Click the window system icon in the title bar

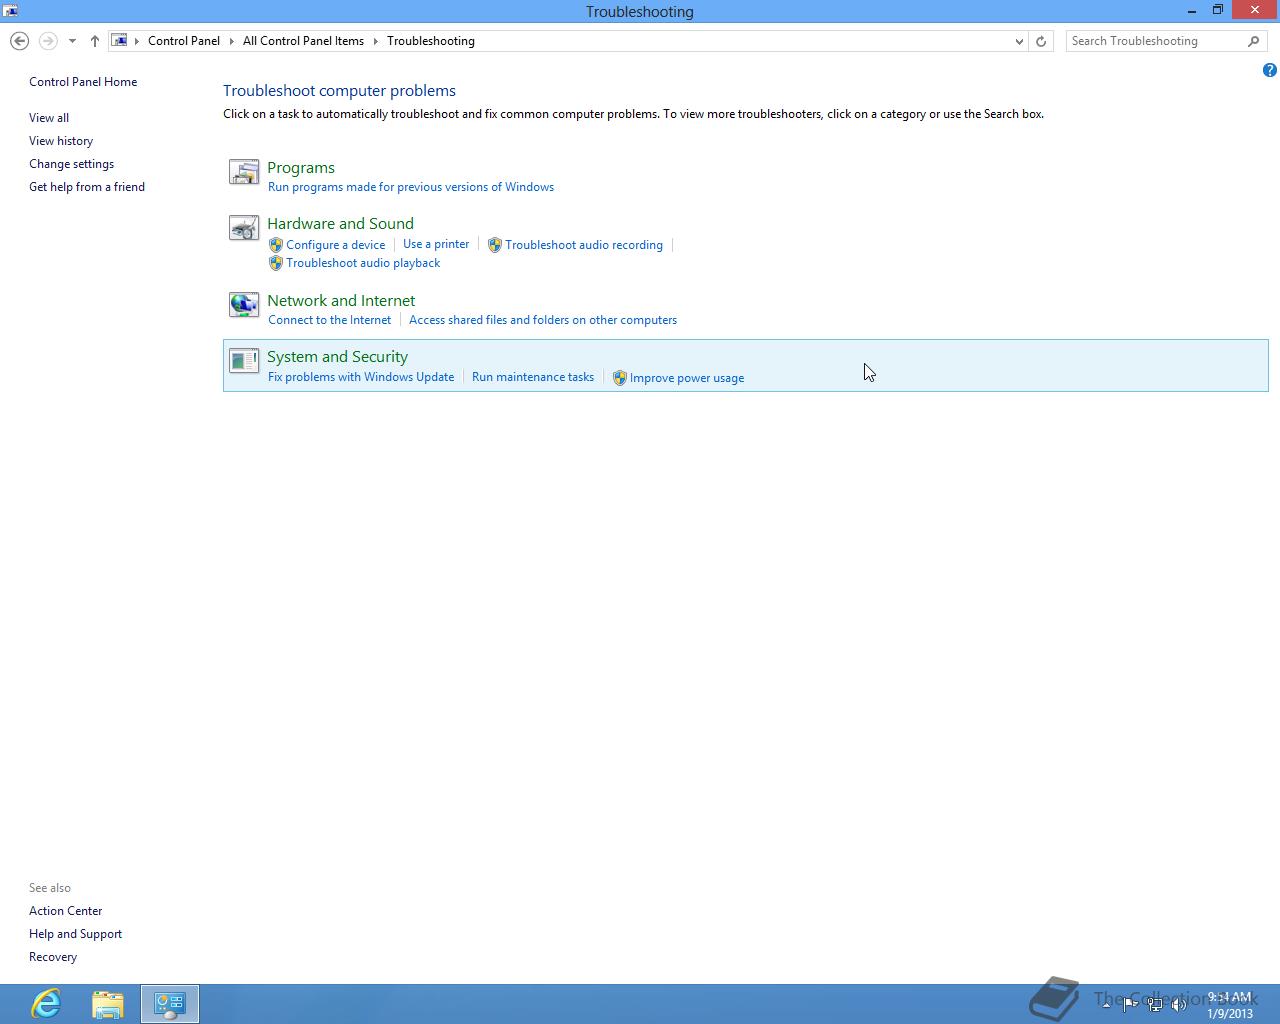coord(10,11)
